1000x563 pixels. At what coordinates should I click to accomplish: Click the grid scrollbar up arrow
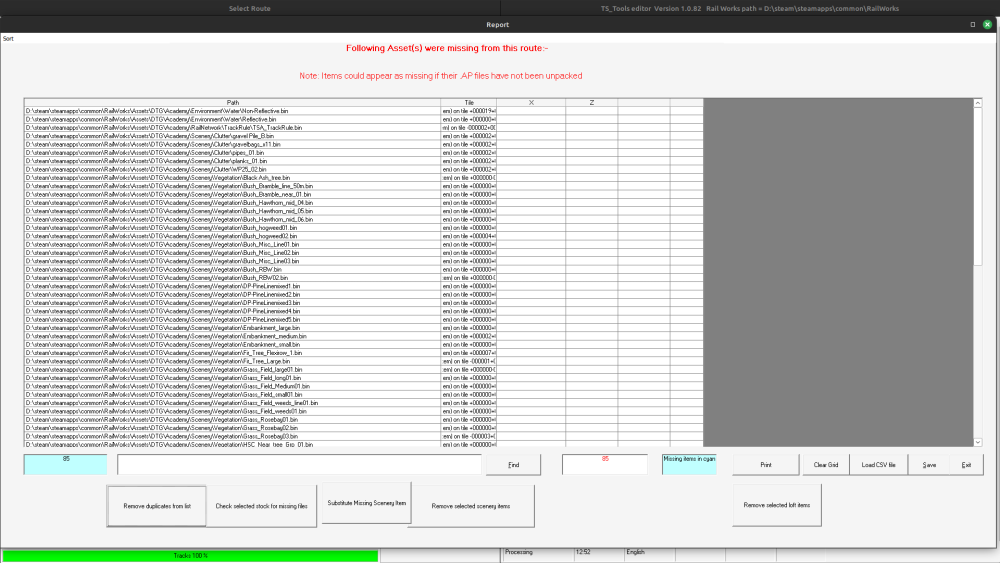tap(978, 103)
